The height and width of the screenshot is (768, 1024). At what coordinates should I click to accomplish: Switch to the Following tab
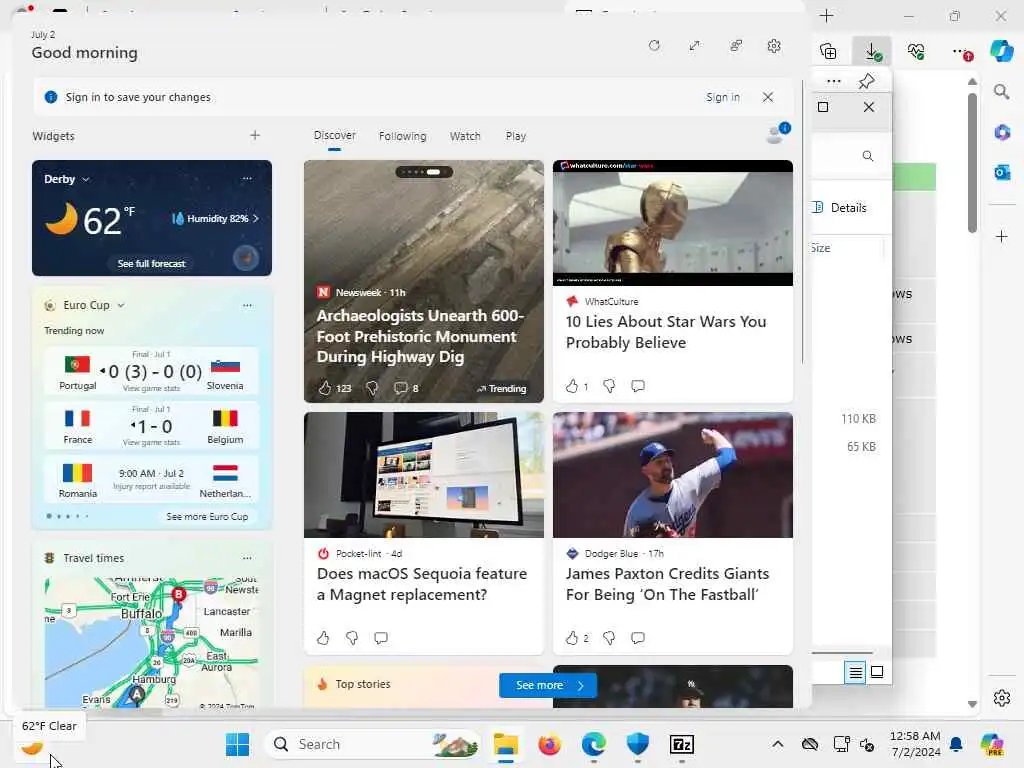click(x=402, y=136)
